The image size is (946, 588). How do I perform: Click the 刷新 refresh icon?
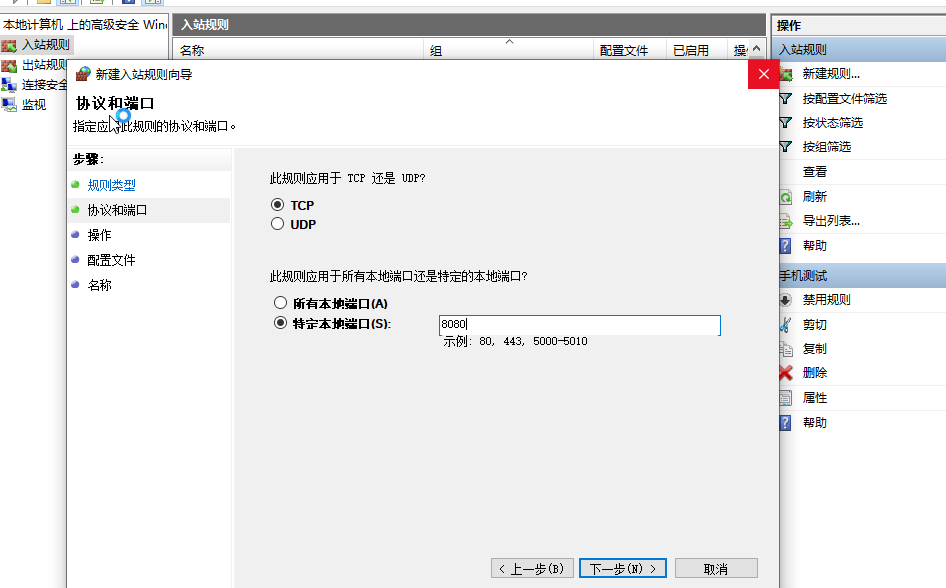785,196
